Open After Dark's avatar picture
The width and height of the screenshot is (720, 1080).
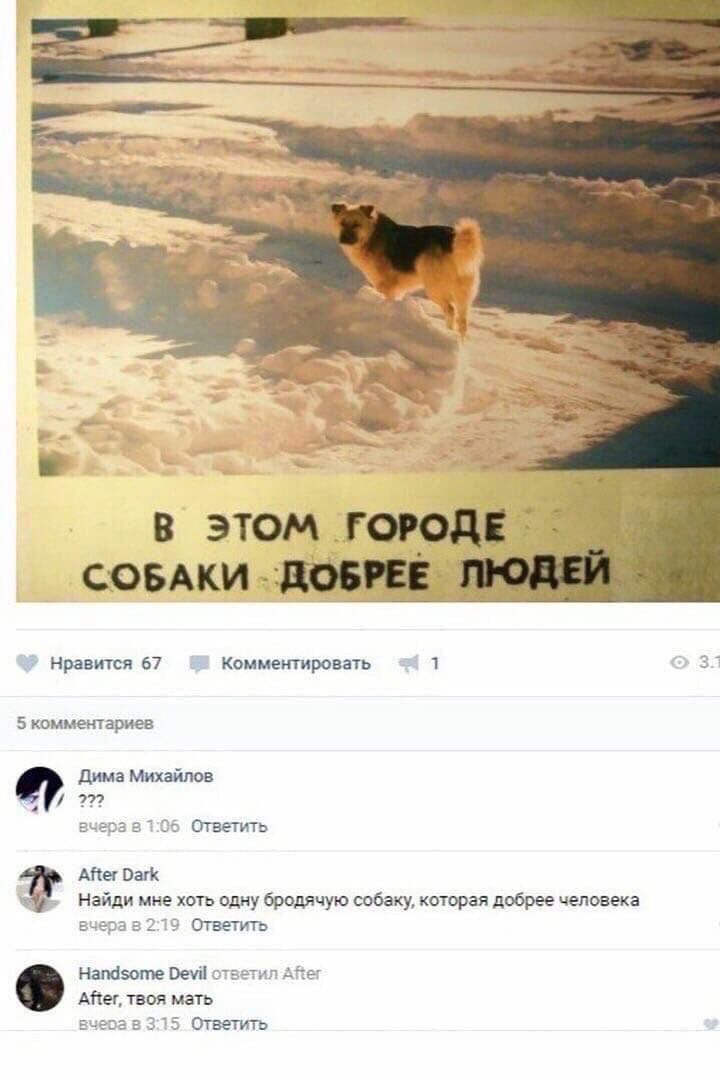click(x=40, y=889)
